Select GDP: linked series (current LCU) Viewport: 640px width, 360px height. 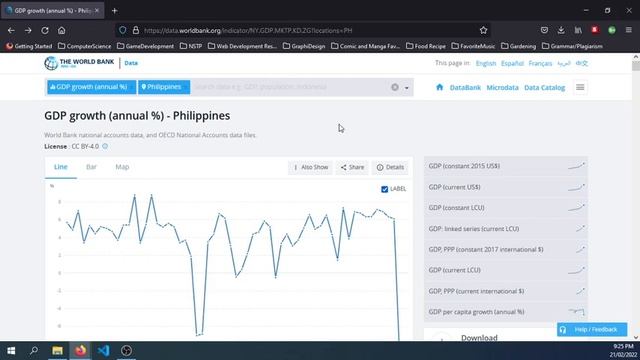(506, 229)
